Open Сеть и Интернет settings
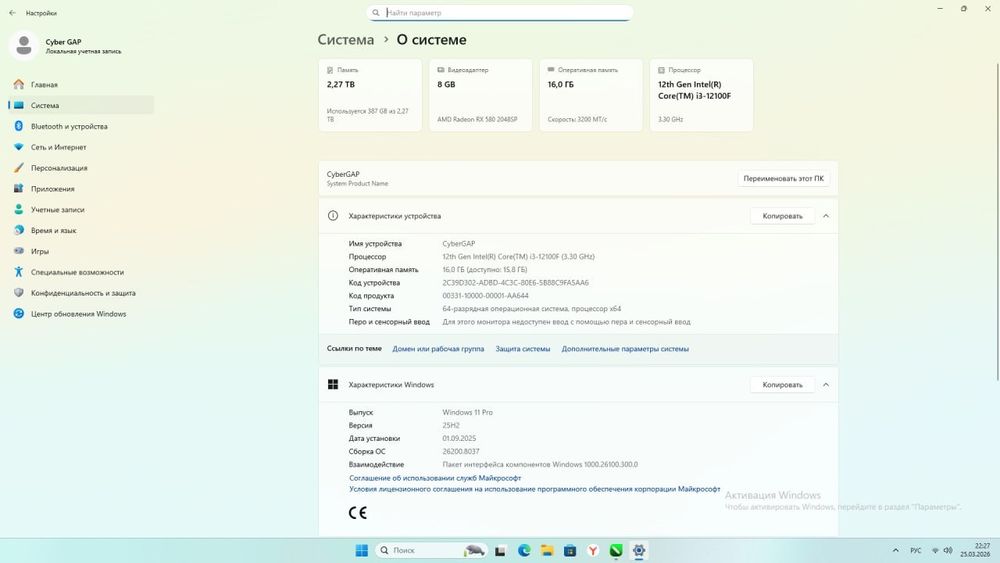 coord(81,147)
